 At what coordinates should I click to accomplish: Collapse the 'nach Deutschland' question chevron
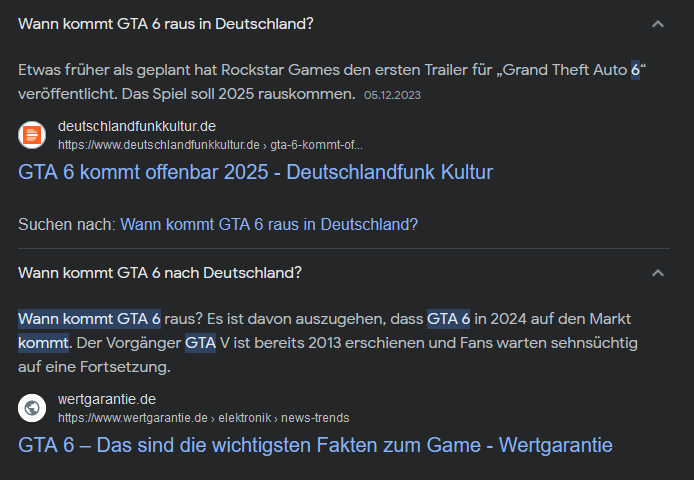658,273
